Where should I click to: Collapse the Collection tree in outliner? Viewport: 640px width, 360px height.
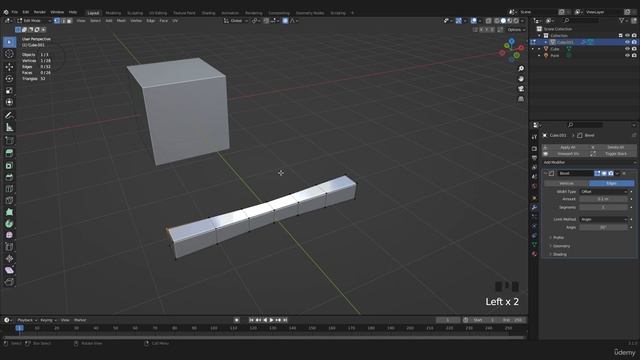[x=540, y=36]
